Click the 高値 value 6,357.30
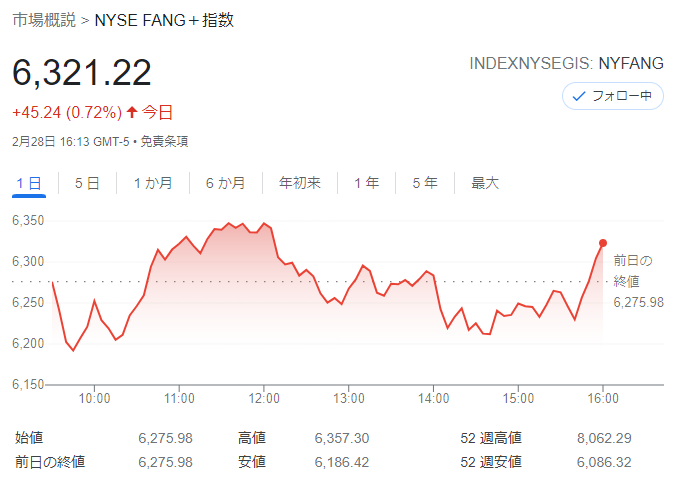678x480 pixels. 342,438
